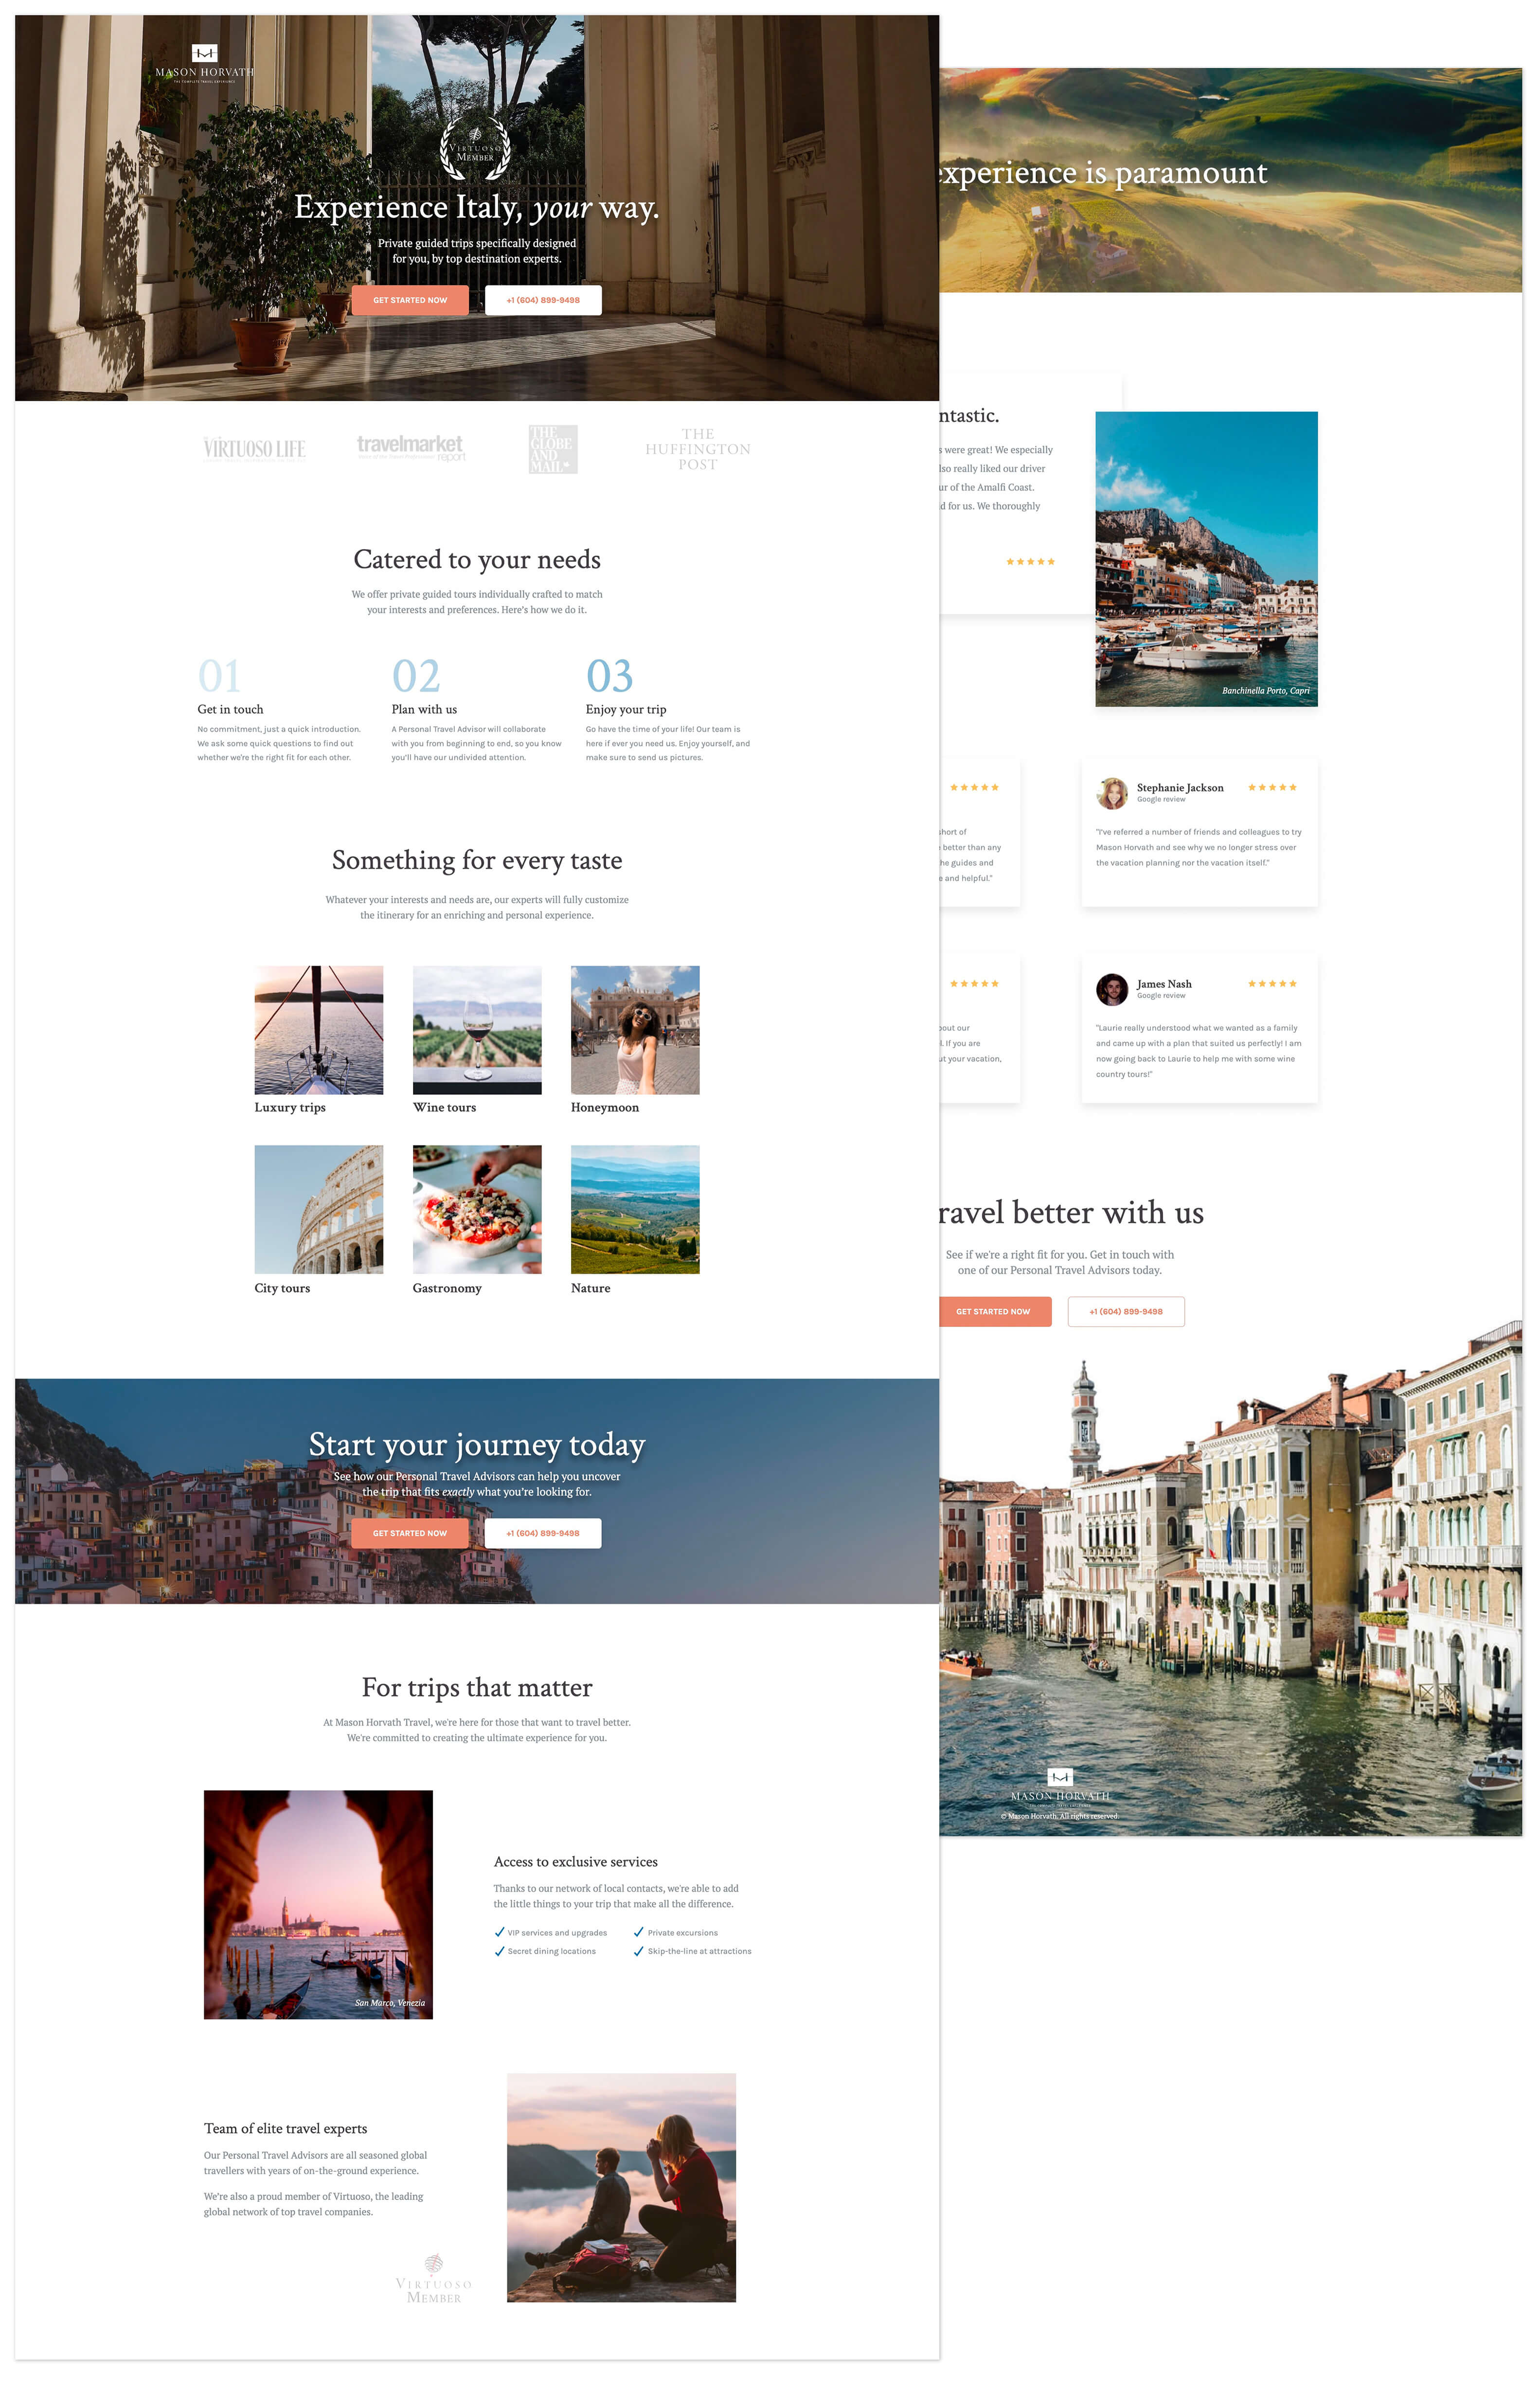The width and height of the screenshot is (1540, 2394).
Task: Click the star rating on Stephanie Jackson's review
Action: (x=1272, y=788)
